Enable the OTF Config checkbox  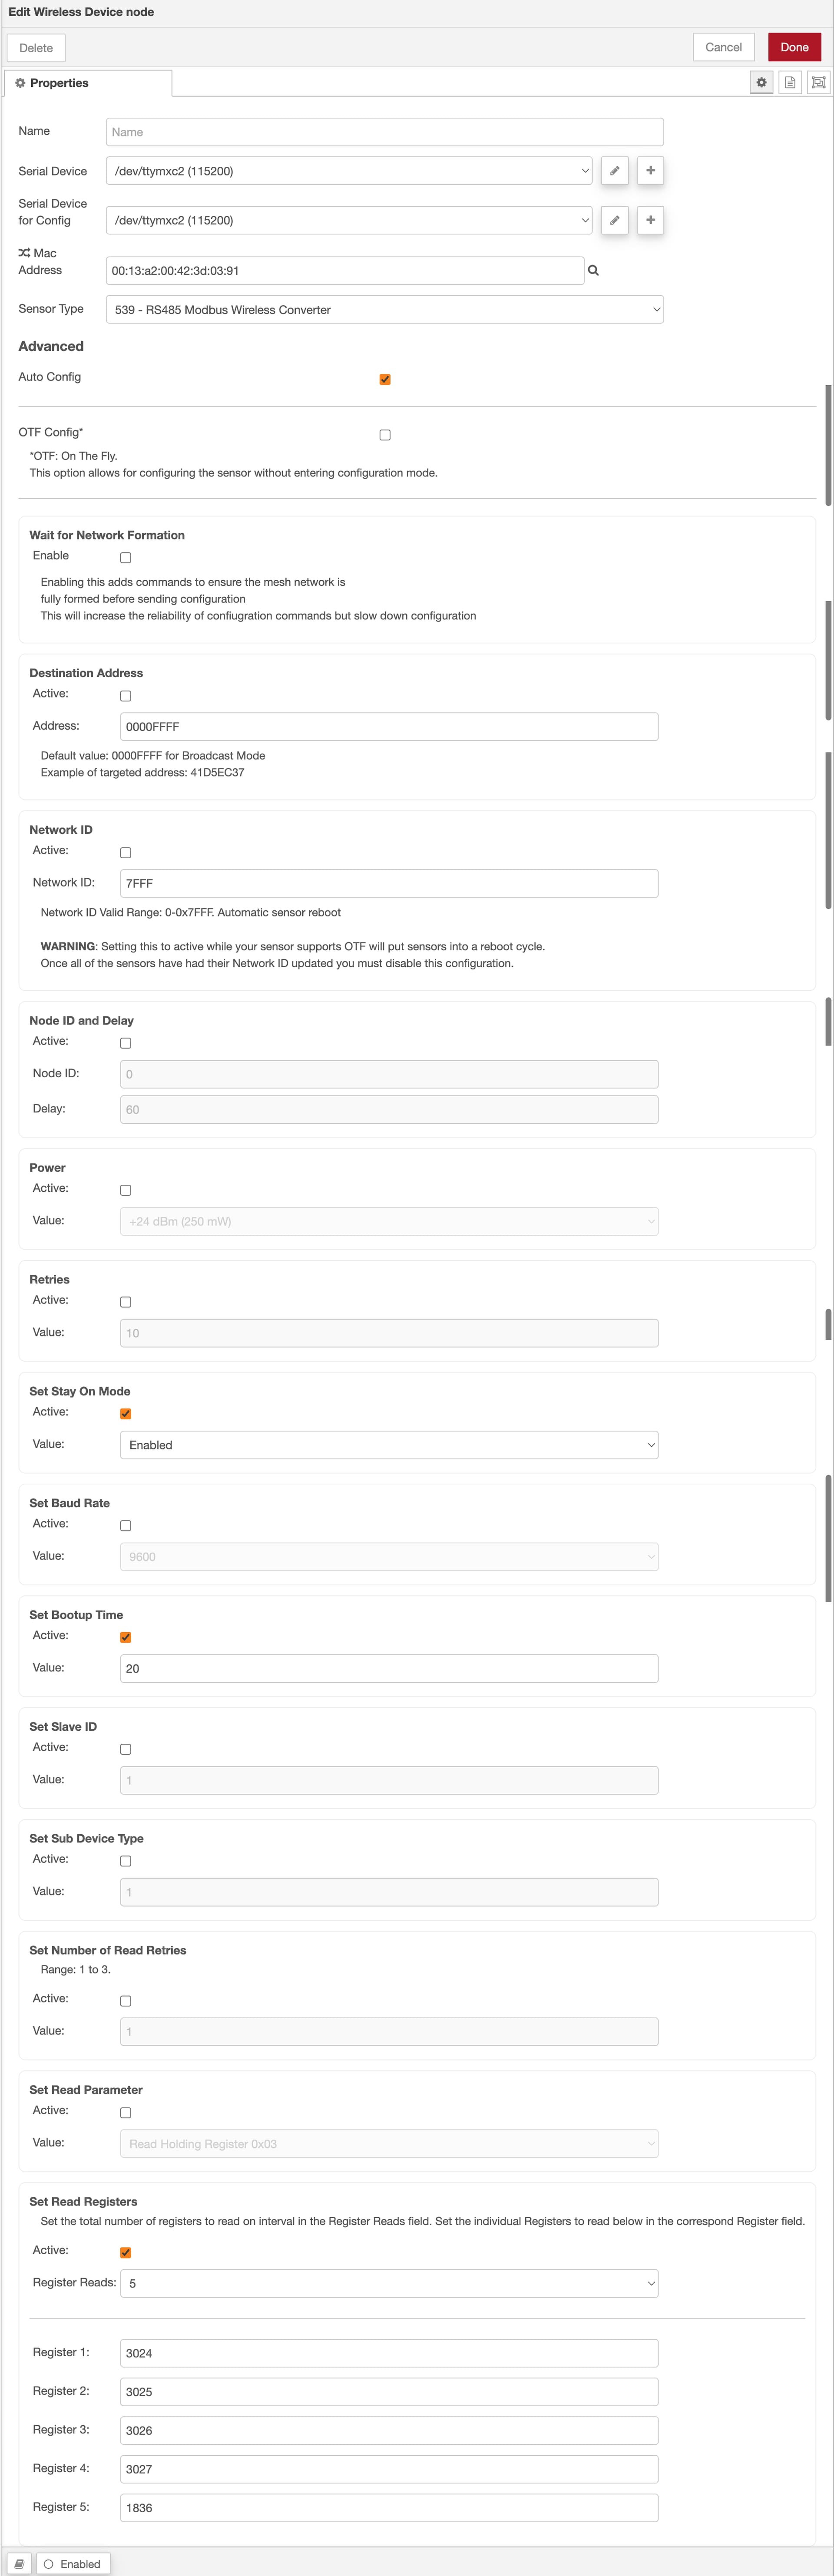385,435
